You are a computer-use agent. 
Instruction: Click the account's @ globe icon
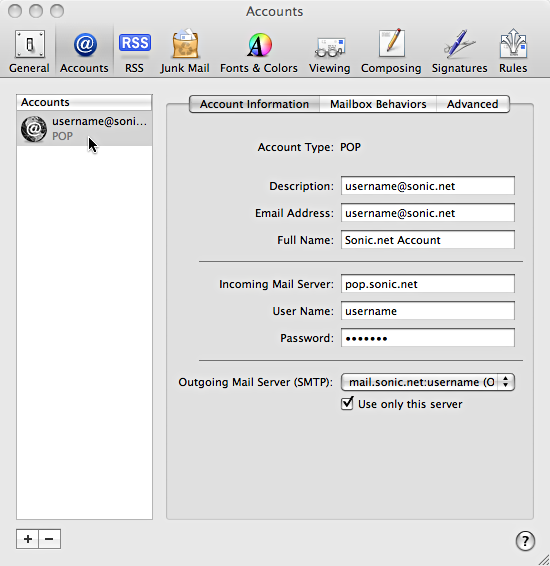coord(34,129)
